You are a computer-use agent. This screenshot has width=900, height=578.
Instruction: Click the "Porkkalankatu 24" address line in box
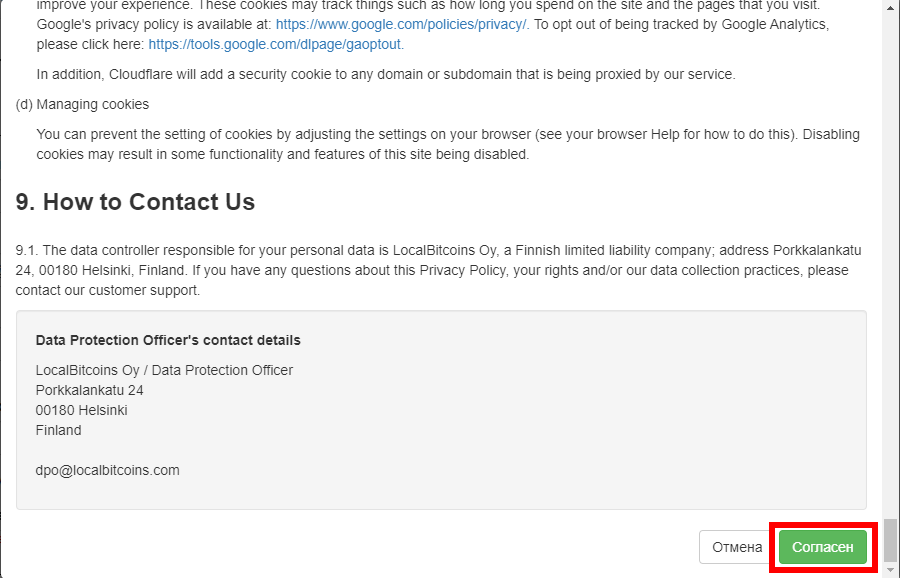point(90,390)
